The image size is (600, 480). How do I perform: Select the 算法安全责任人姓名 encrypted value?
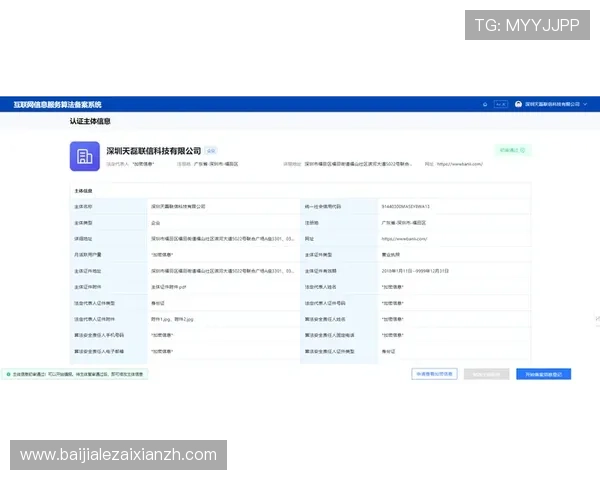pyautogui.click(x=393, y=319)
